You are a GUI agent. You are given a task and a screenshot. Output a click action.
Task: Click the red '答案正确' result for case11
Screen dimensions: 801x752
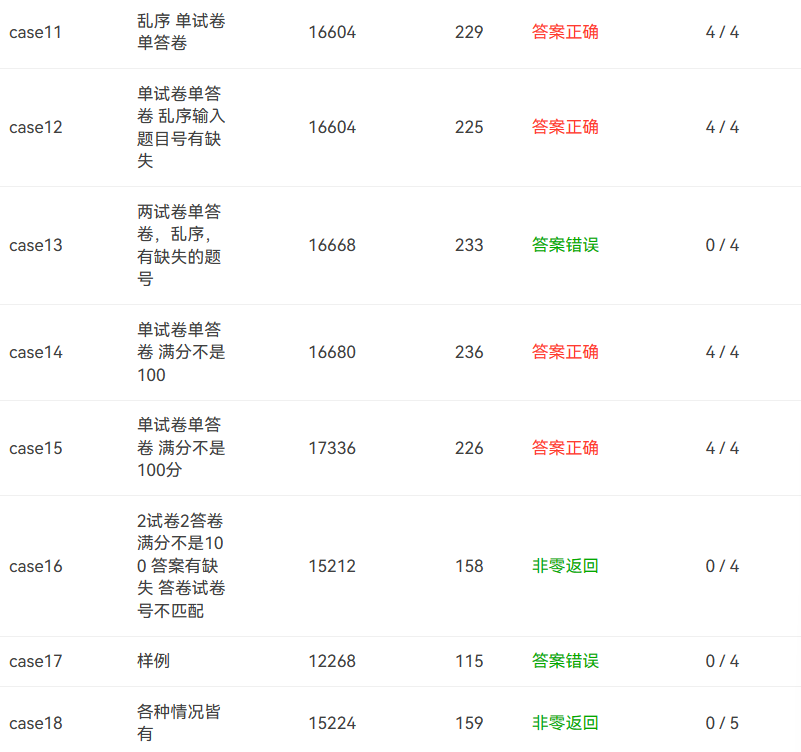(x=565, y=32)
